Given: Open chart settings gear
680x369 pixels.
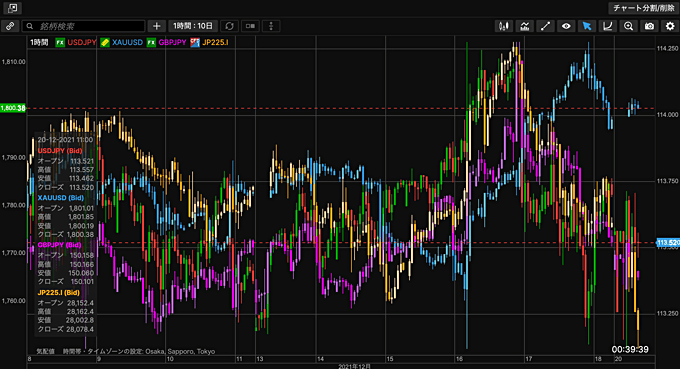Looking at the screenshot, I should tap(670, 26).
